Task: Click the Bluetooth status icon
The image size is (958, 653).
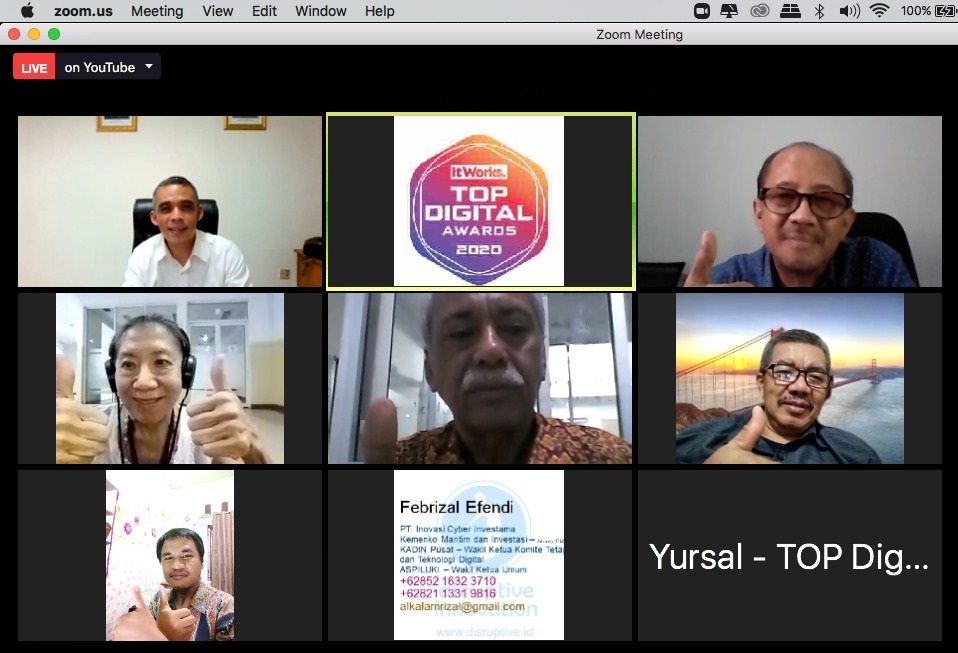Action: pyautogui.click(x=819, y=11)
